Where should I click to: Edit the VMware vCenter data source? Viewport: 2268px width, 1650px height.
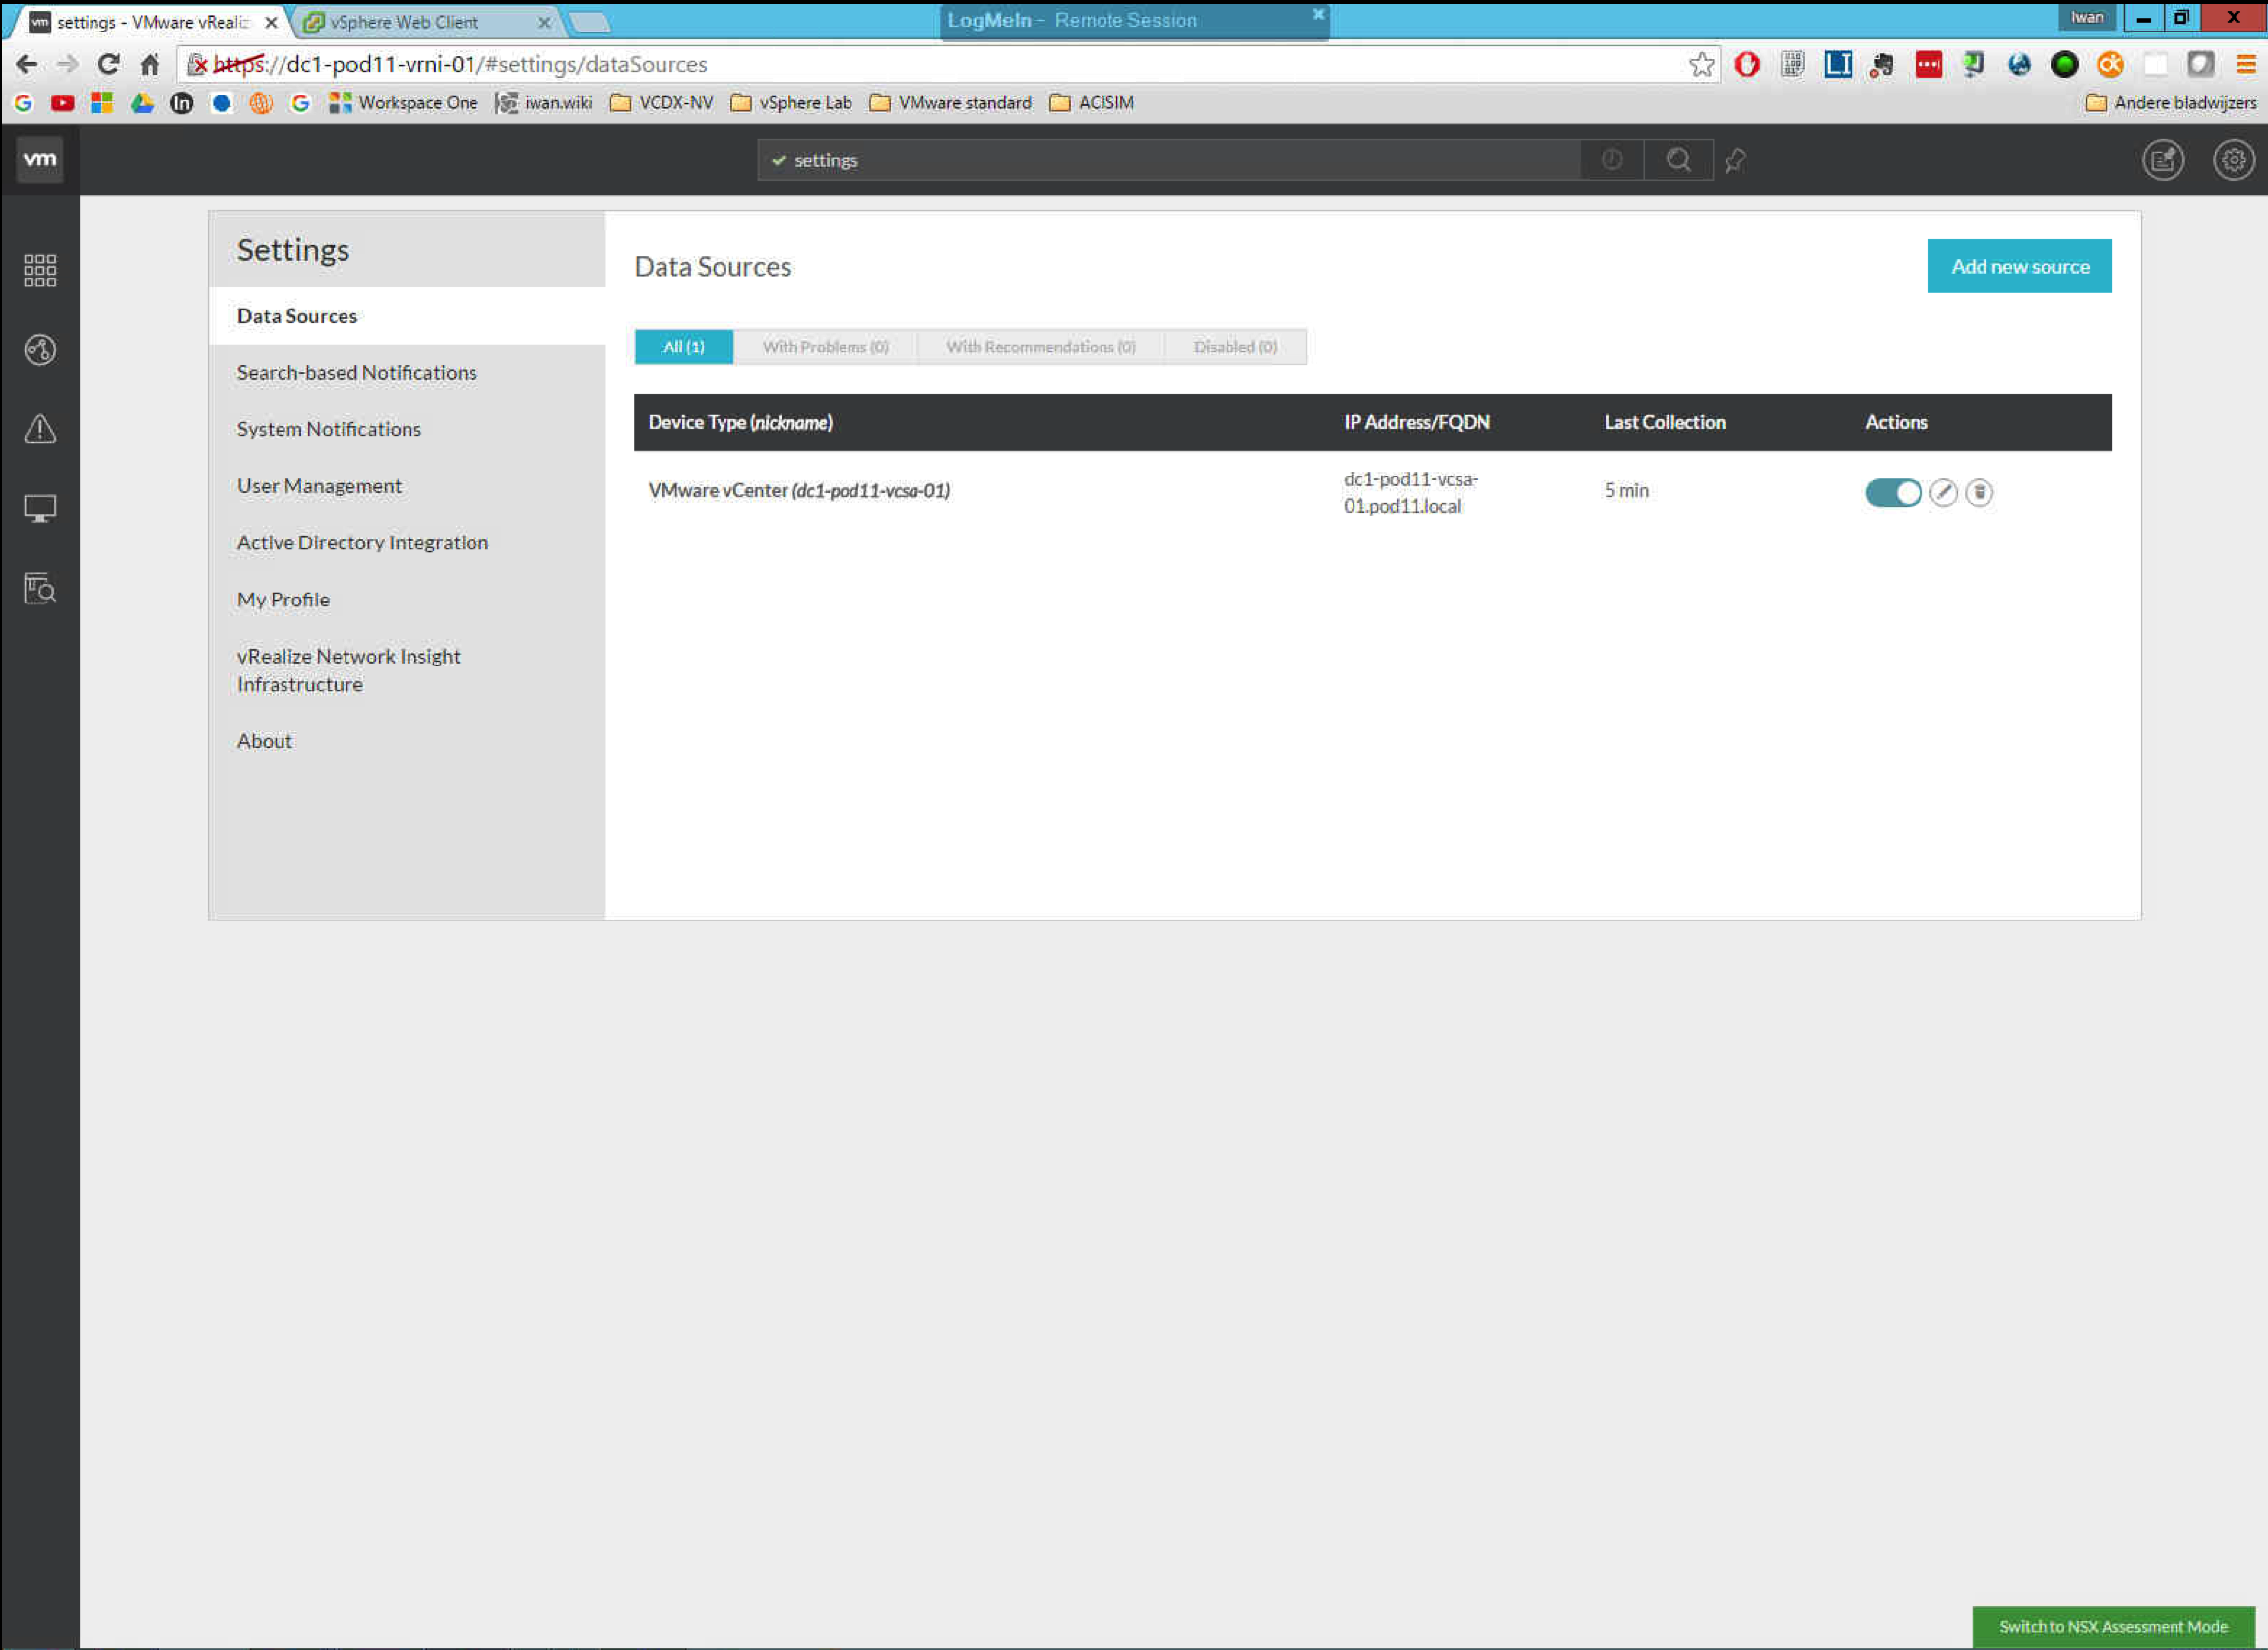[x=1943, y=492]
